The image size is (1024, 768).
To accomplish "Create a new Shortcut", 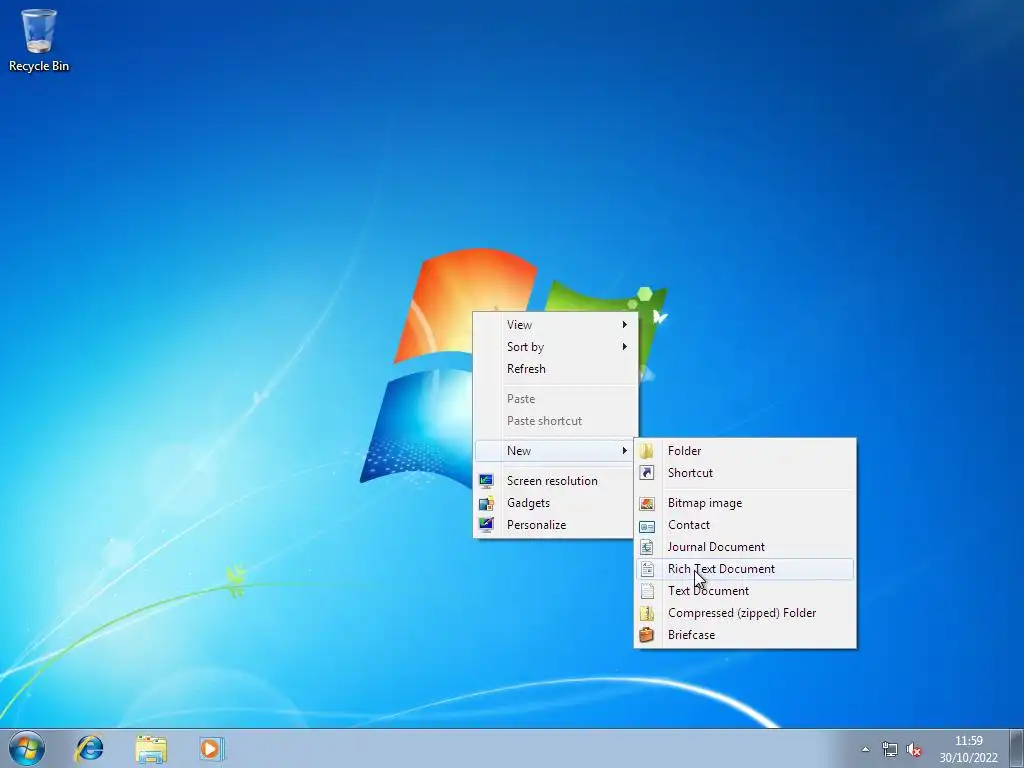I will click(744, 473).
